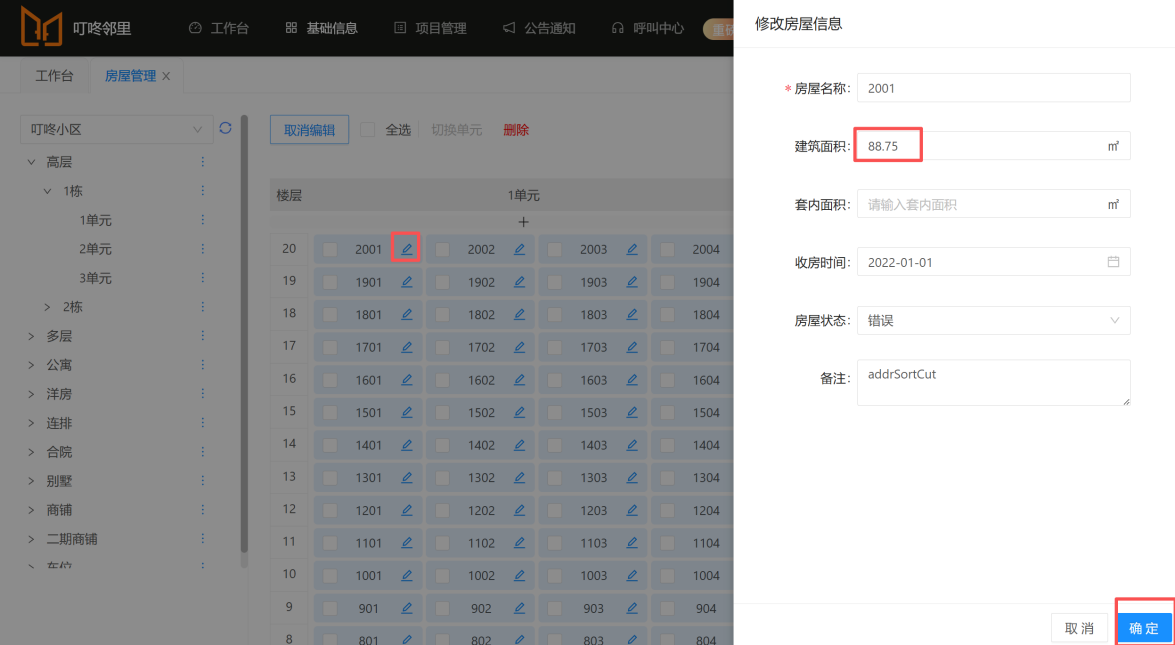Click the 套内面积 input field
Screen dimensions: 1175x645
pyautogui.click(x=980, y=204)
